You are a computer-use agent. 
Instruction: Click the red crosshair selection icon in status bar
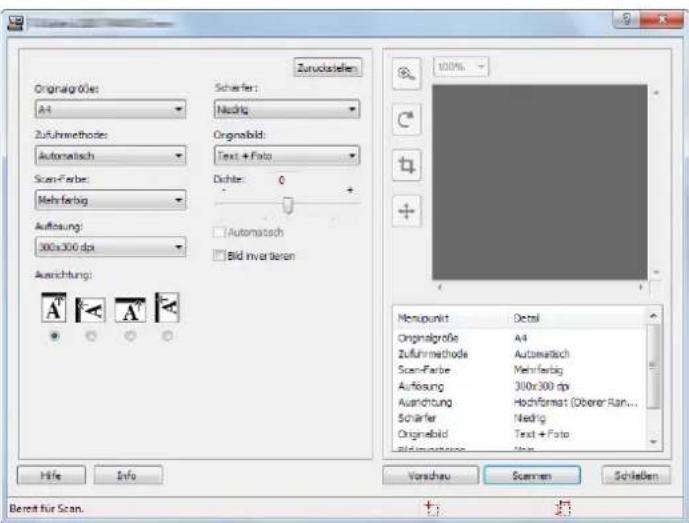432,508
